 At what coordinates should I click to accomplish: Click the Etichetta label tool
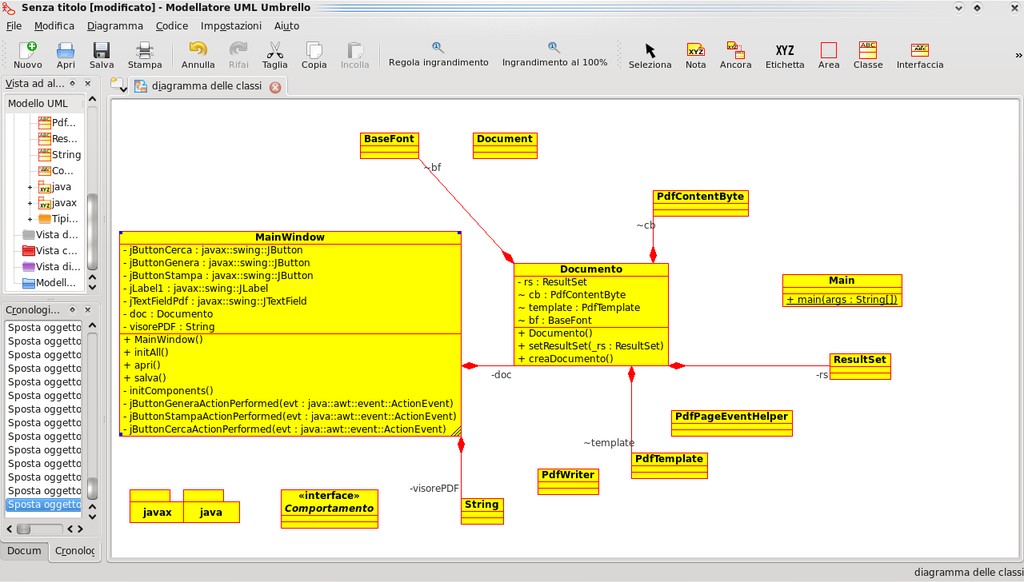click(x=784, y=54)
